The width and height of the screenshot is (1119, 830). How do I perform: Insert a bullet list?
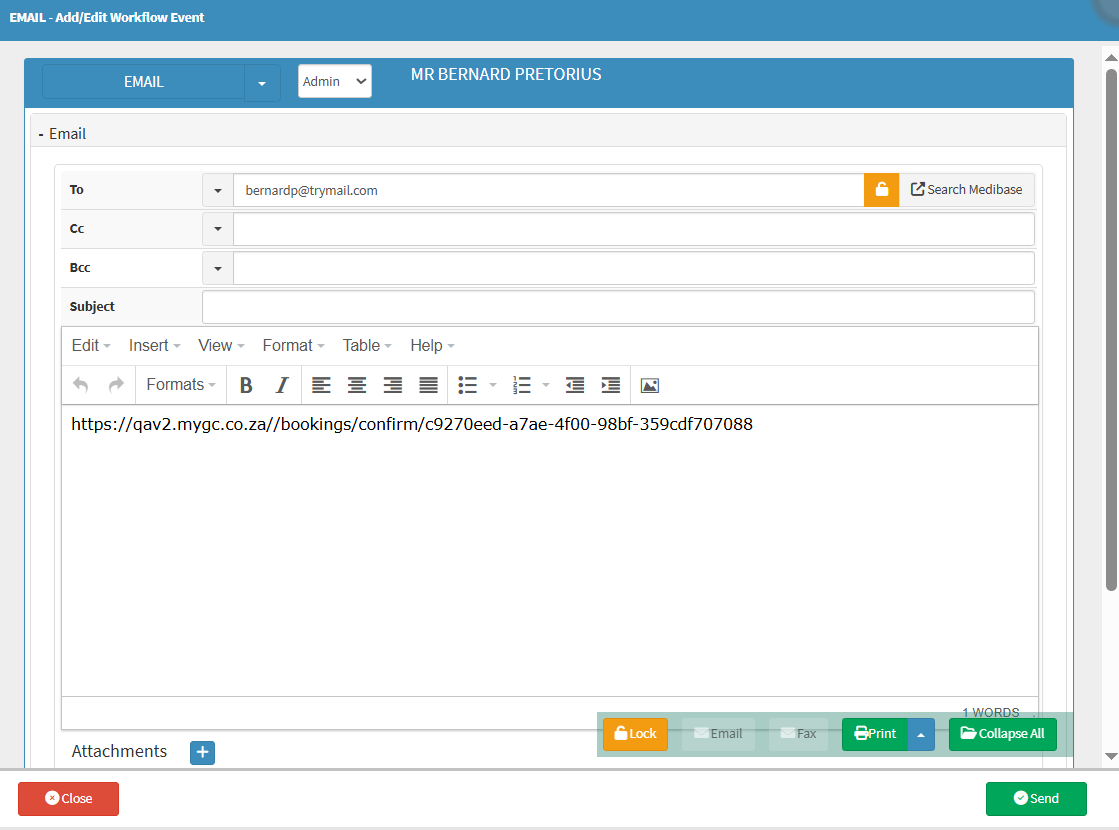tap(467, 385)
